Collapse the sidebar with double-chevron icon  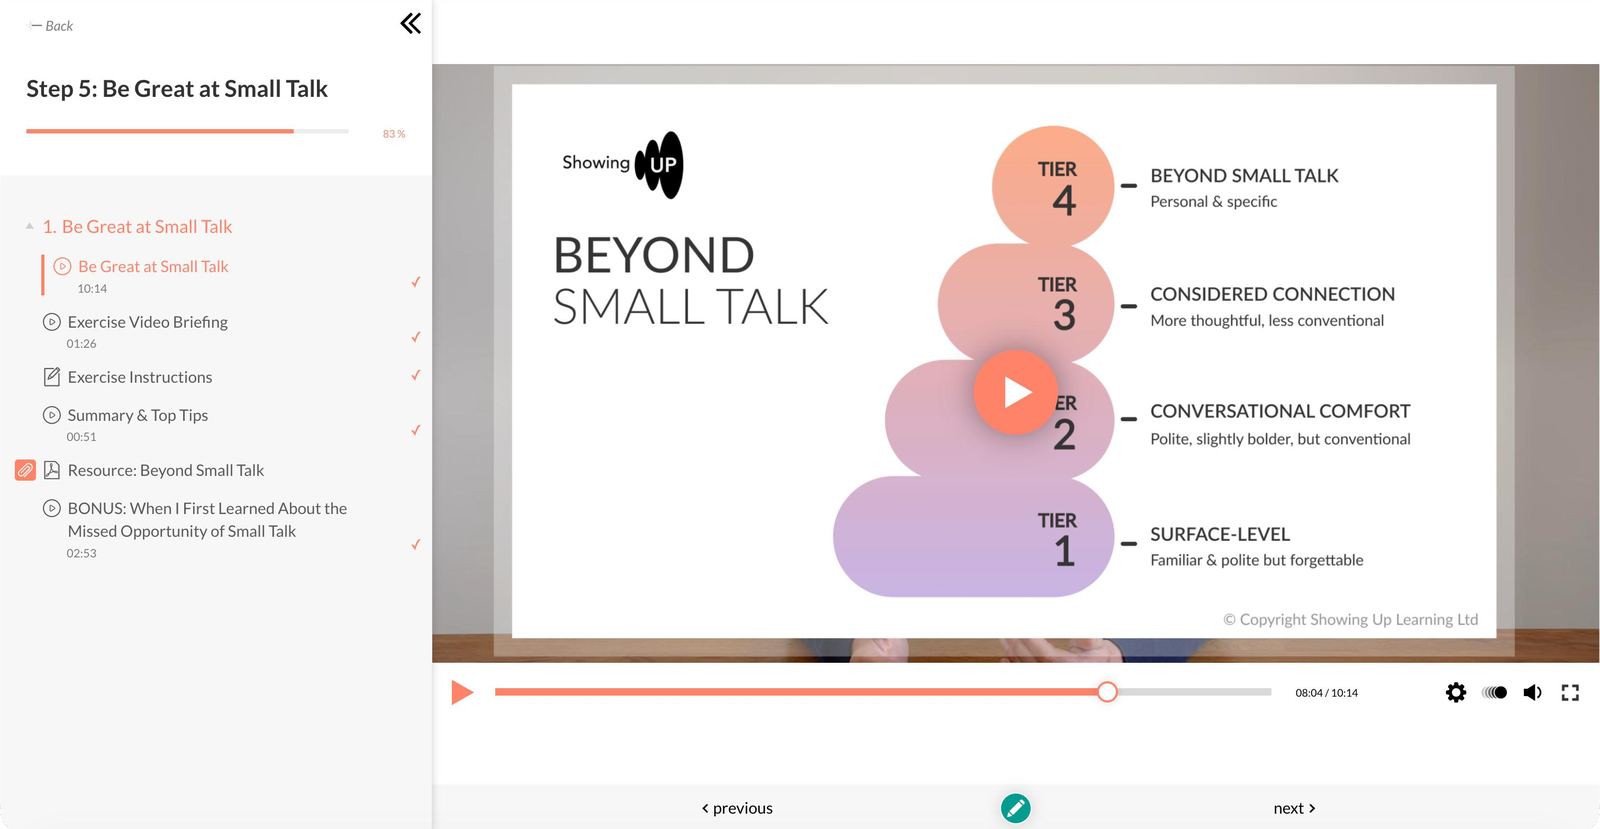pos(410,23)
